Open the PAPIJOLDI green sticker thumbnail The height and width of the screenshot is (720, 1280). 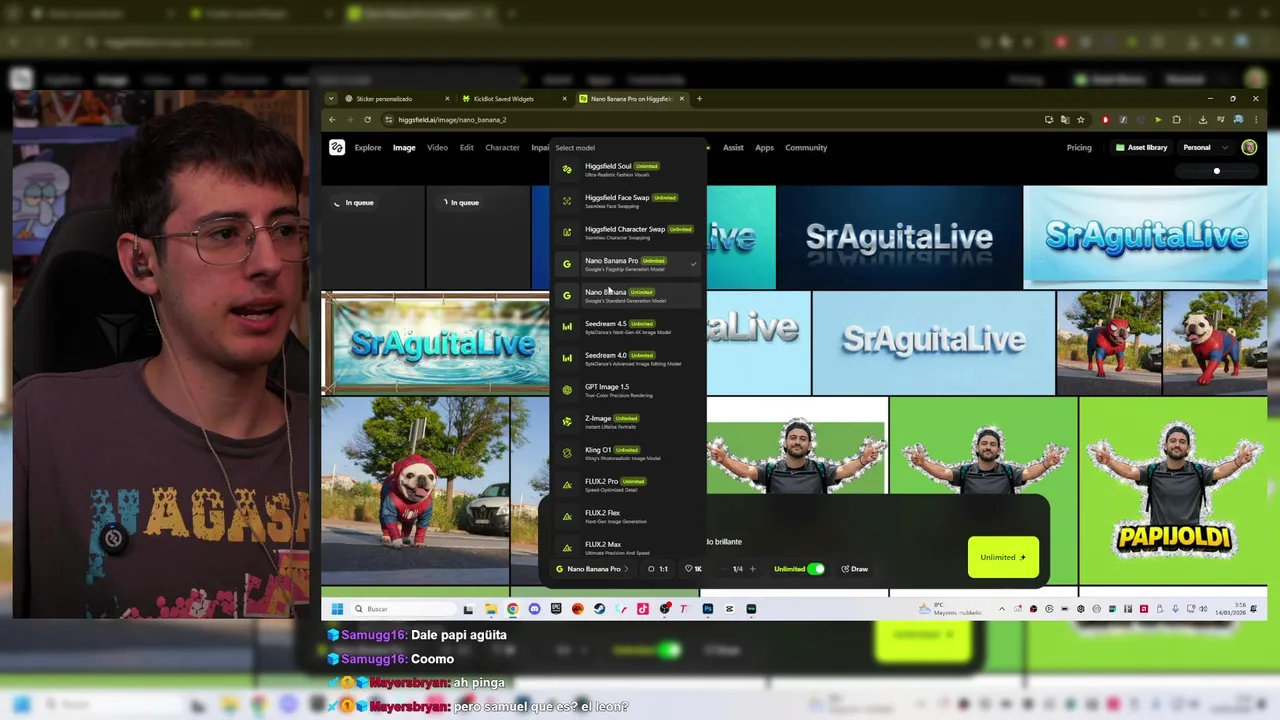coord(1173,490)
